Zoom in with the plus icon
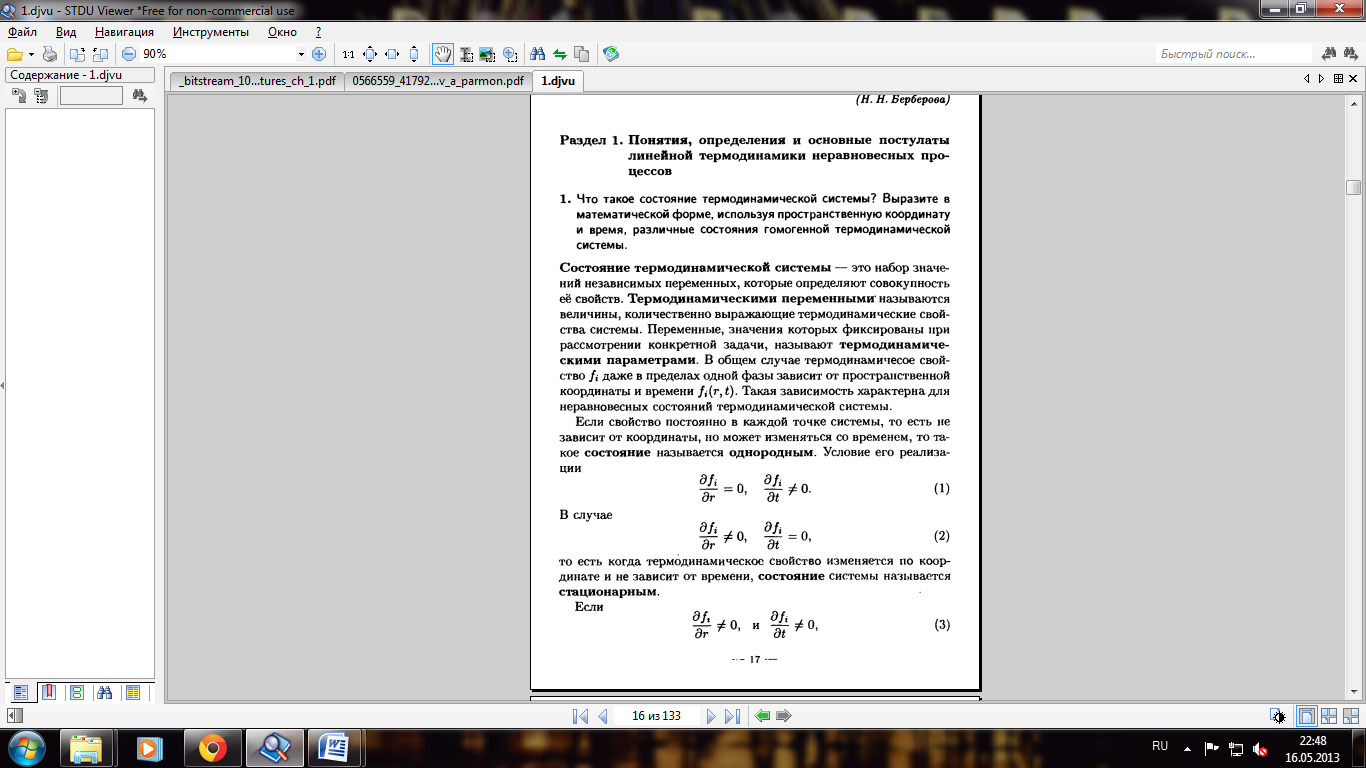Viewport: 1366px width, 768px height. tap(319, 54)
